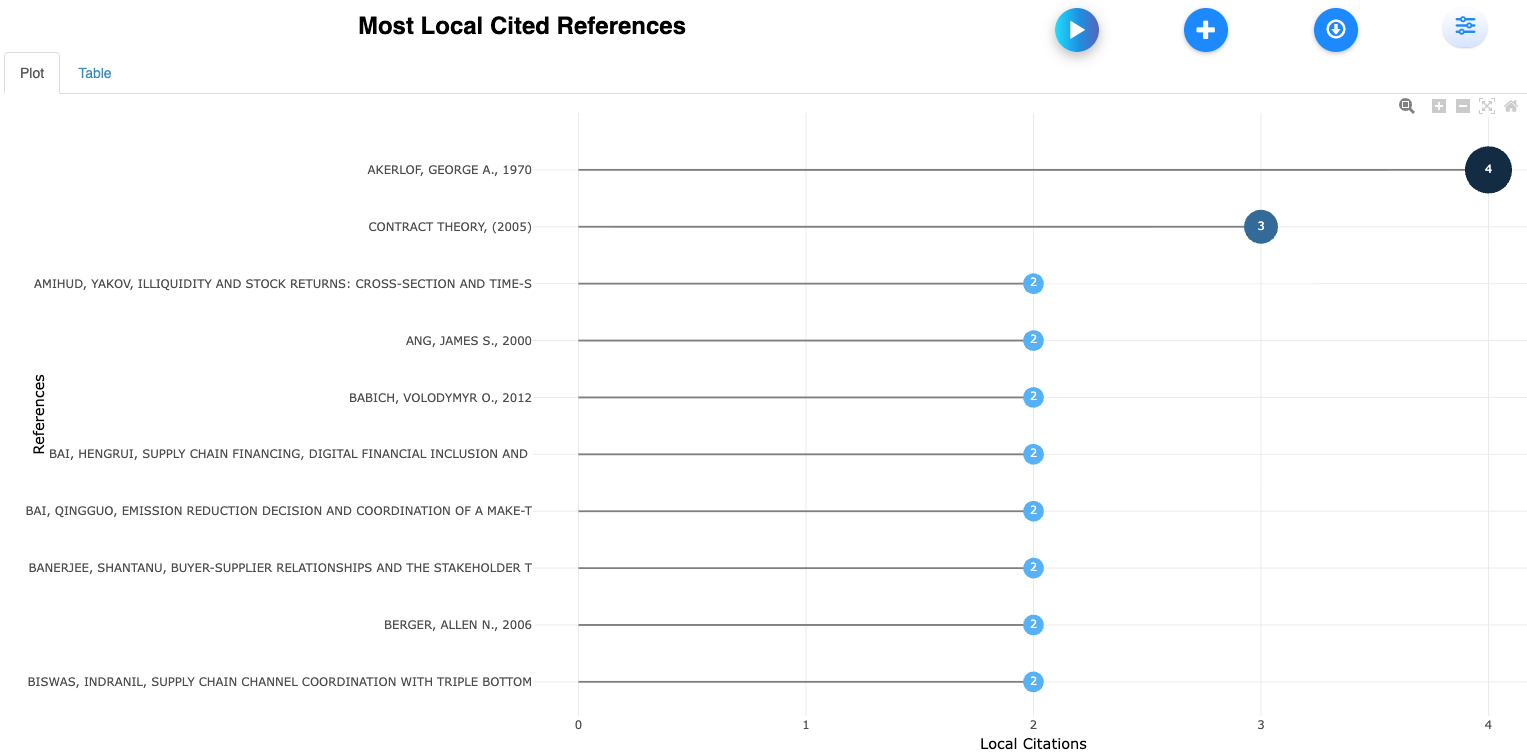The width and height of the screenshot is (1527, 756).
Task: Click the Local Citations axis title
Action: tap(1033, 743)
